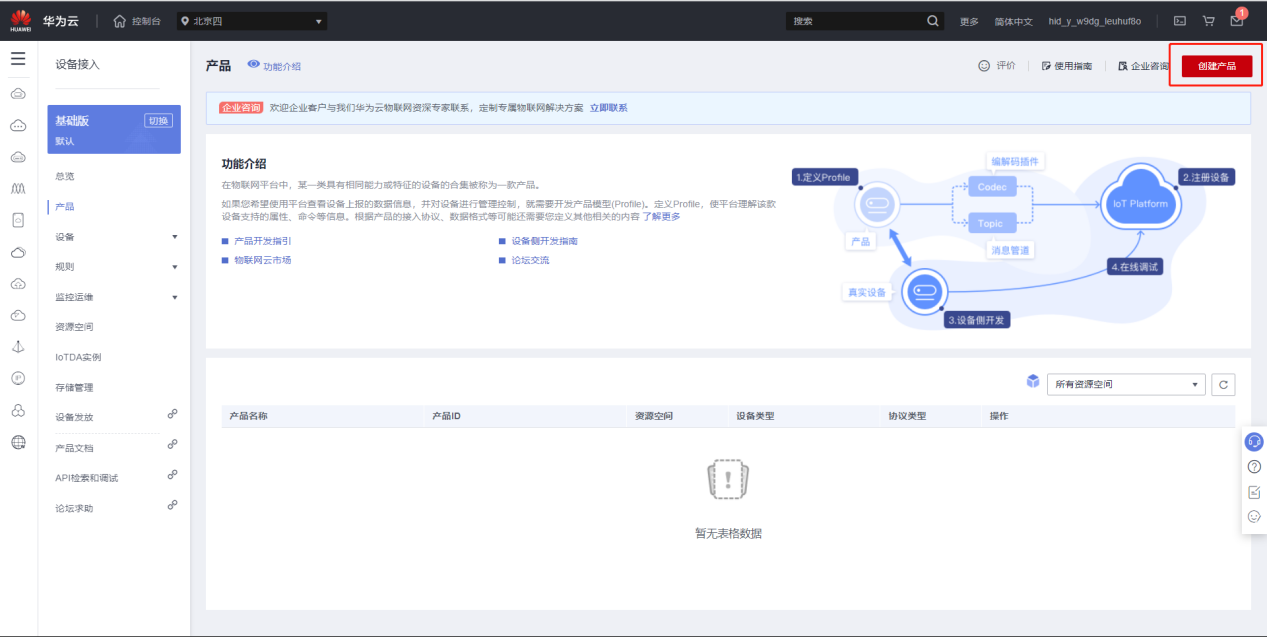Click the cube icon beside 所有资源空间
The height and width of the screenshot is (637, 1267).
[1033, 382]
